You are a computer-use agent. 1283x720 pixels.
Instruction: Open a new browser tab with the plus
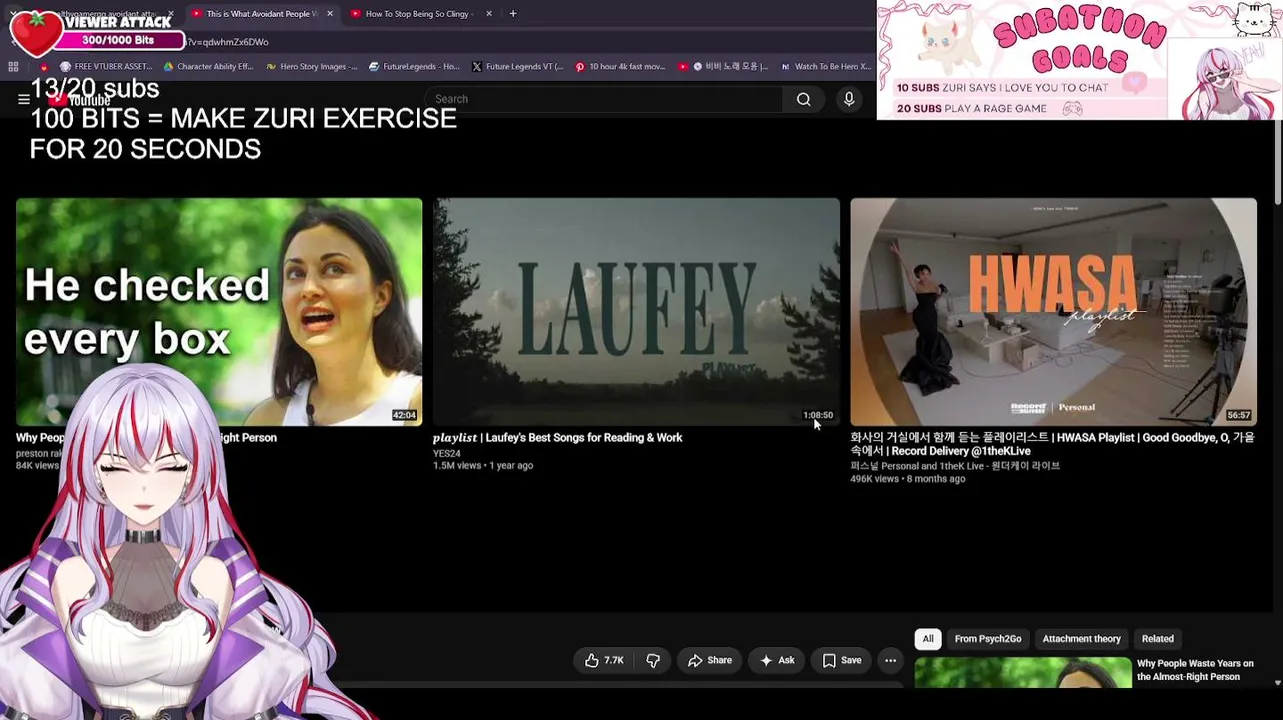(x=513, y=14)
